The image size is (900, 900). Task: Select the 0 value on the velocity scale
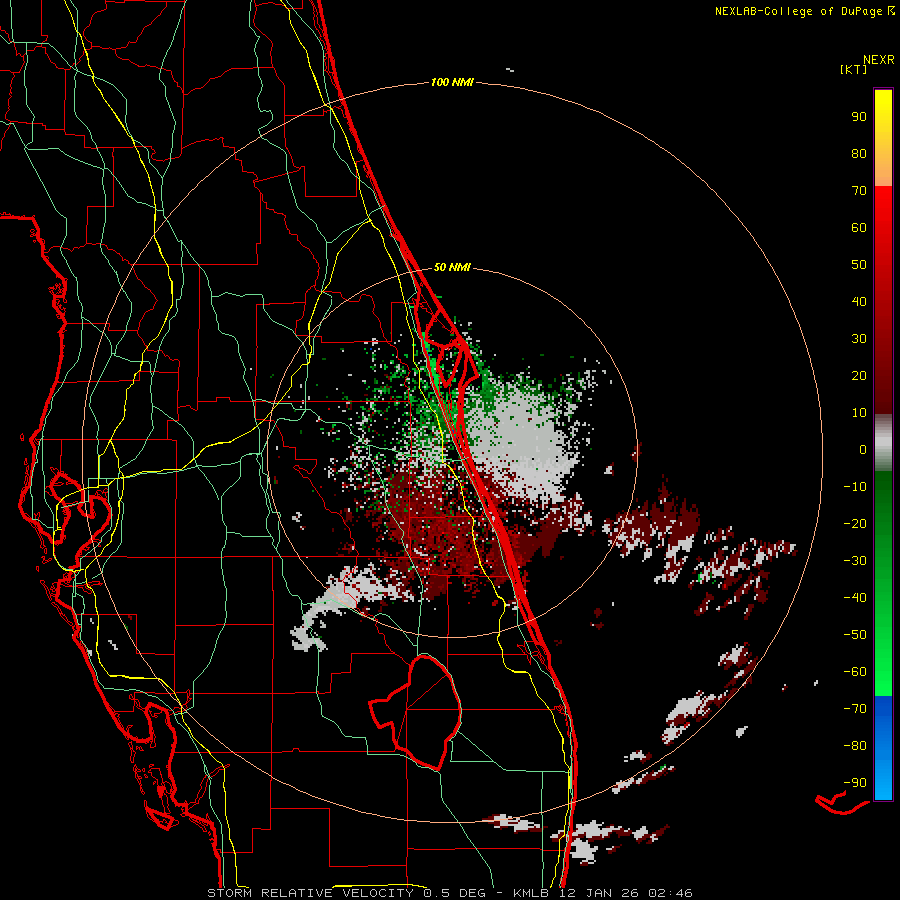click(863, 450)
